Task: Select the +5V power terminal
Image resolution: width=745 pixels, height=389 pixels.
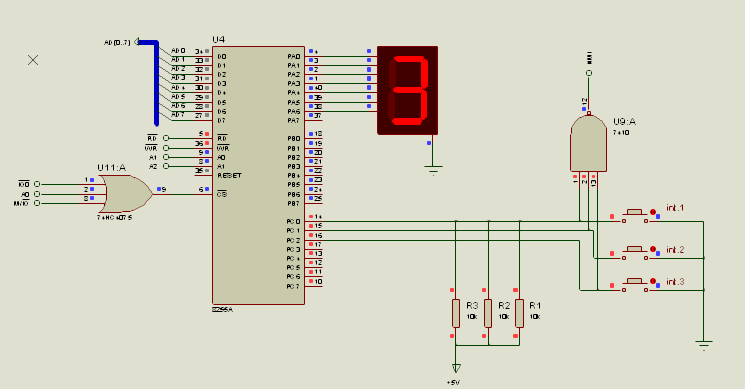Action: (x=456, y=368)
